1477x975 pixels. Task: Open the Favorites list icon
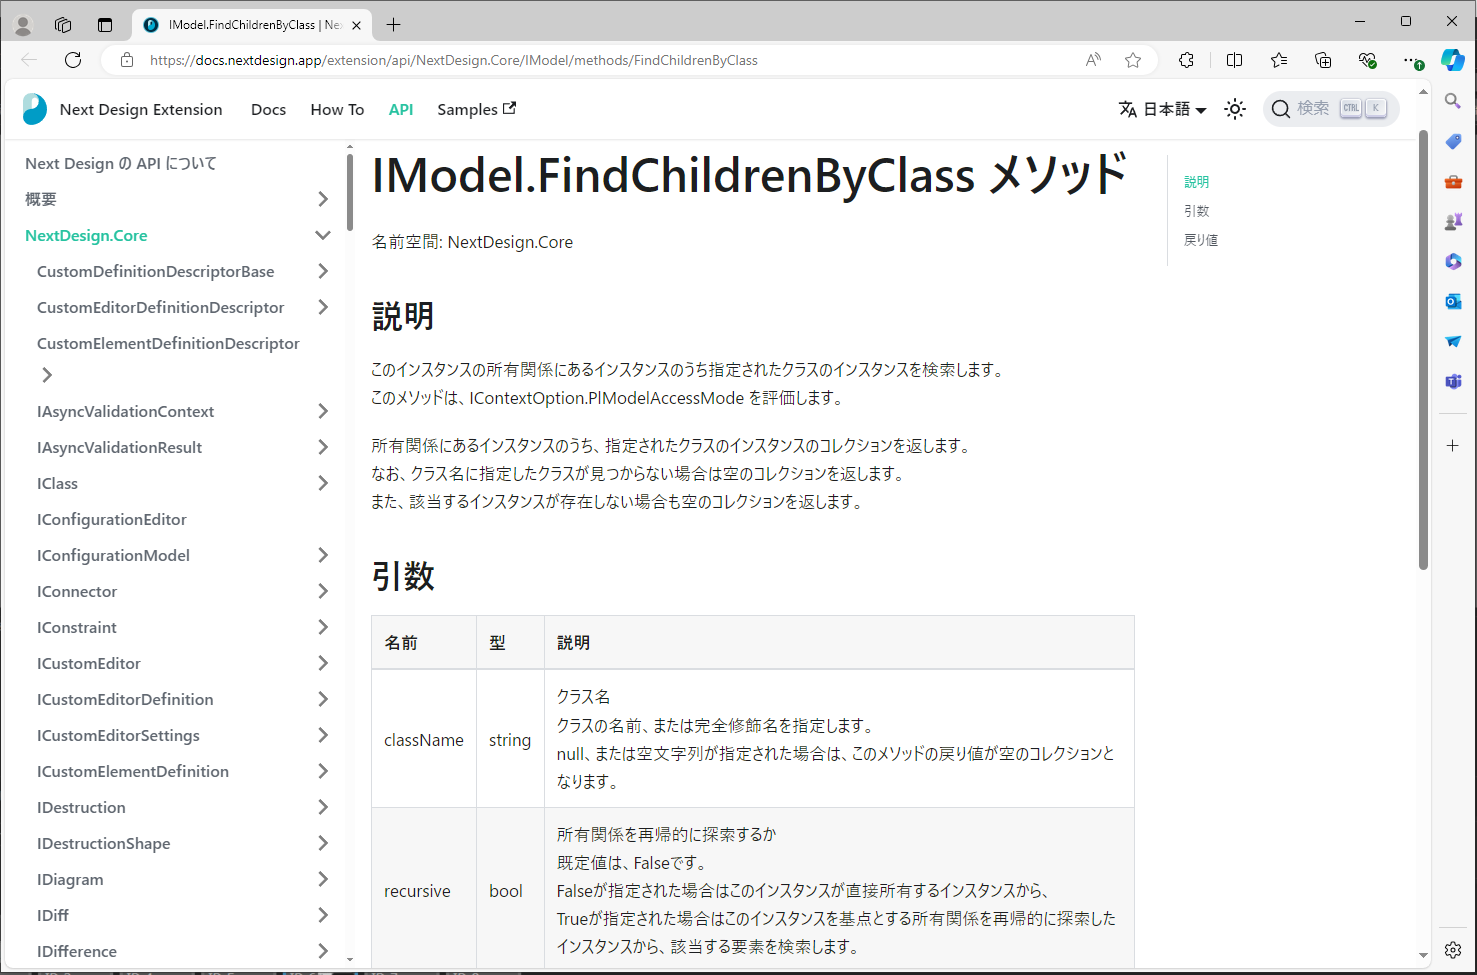pyautogui.click(x=1279, y=60)
